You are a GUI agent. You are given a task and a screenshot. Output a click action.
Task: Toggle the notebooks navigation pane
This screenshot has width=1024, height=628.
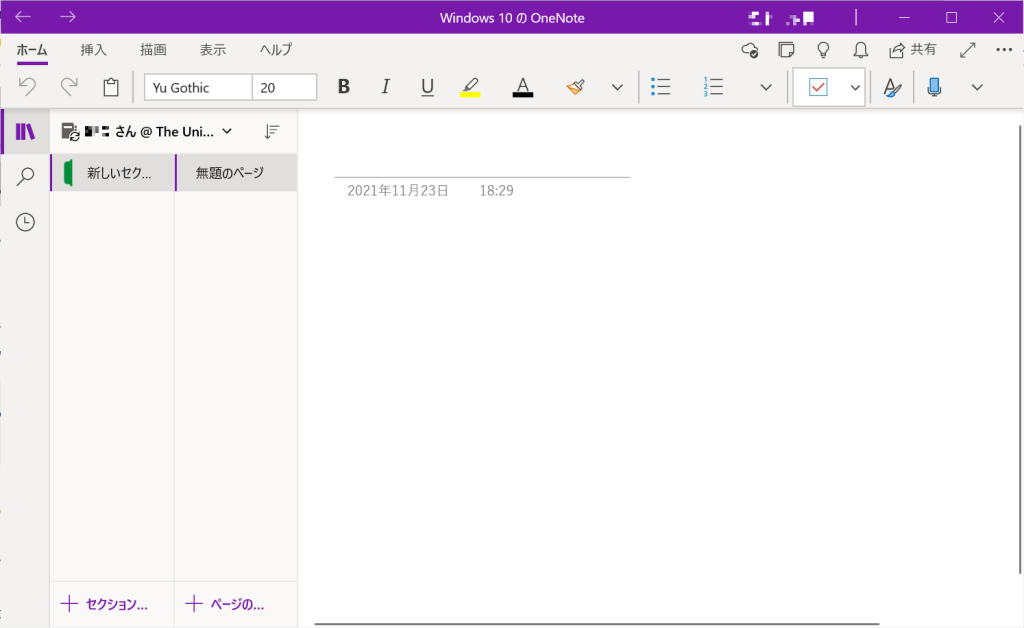(x=25, y=132)
